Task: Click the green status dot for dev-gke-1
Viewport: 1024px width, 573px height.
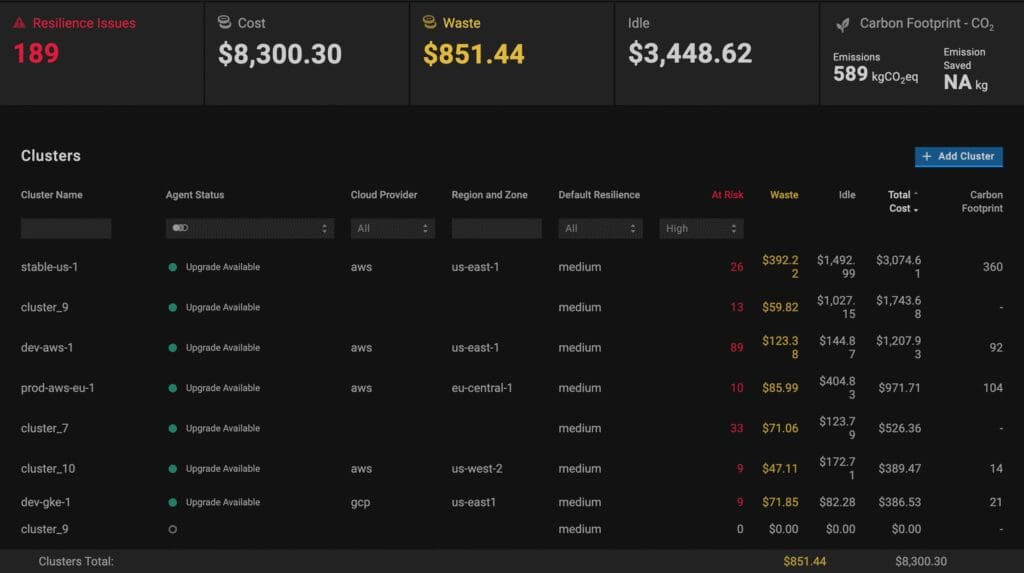Action: point(173,502)
